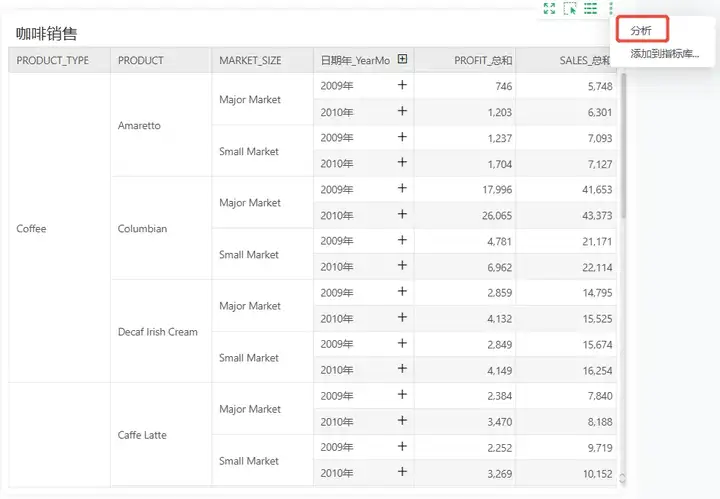Click the sales value 6,301
Screen dimensions: 720x499
tap(600, 112)
